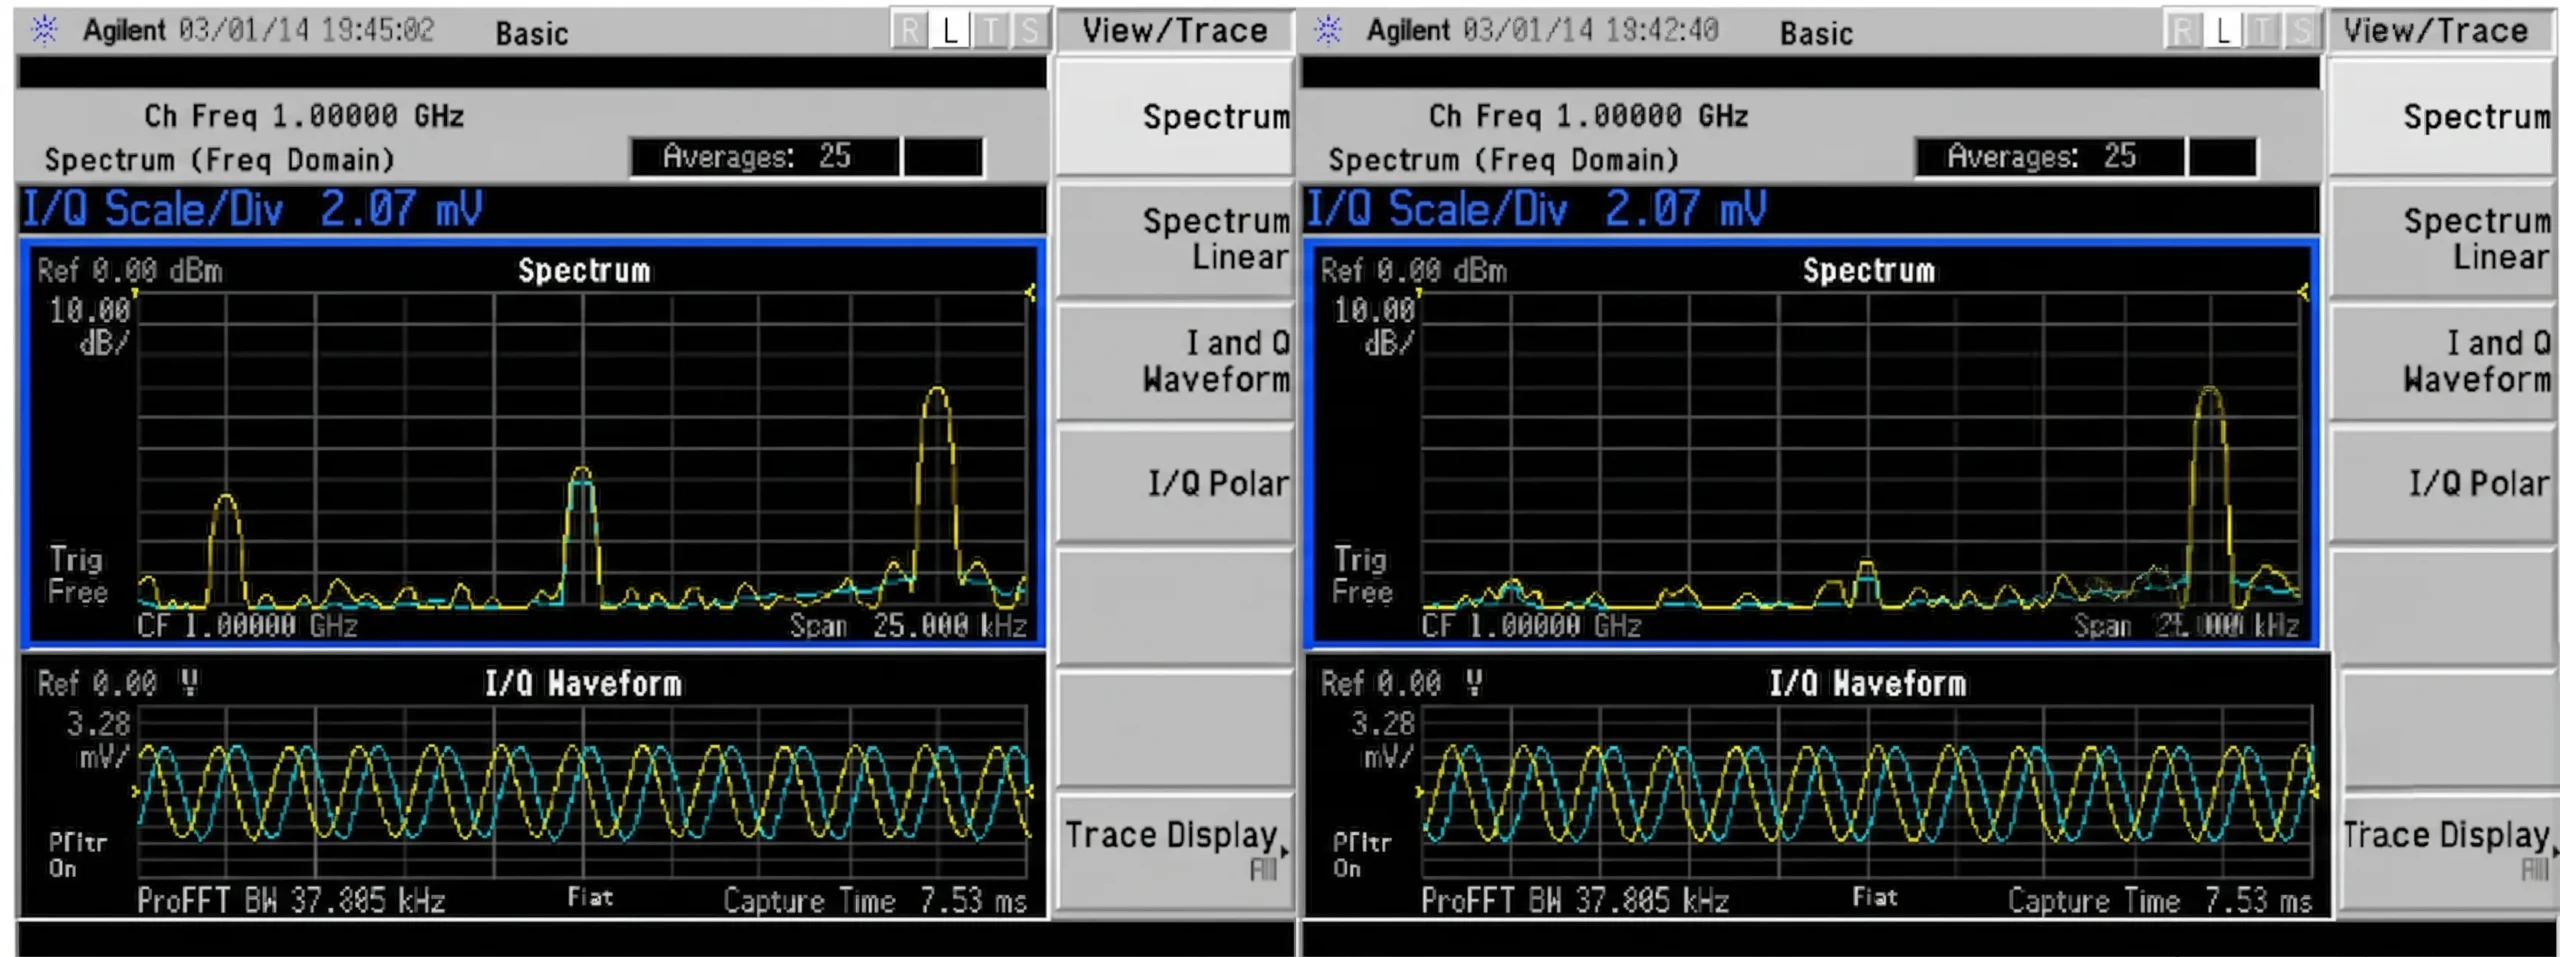The width and height of the screenshot is (2560, 957).
Task: Select I/Q Polar softkey on left screen
Action: coord(1176,484)
